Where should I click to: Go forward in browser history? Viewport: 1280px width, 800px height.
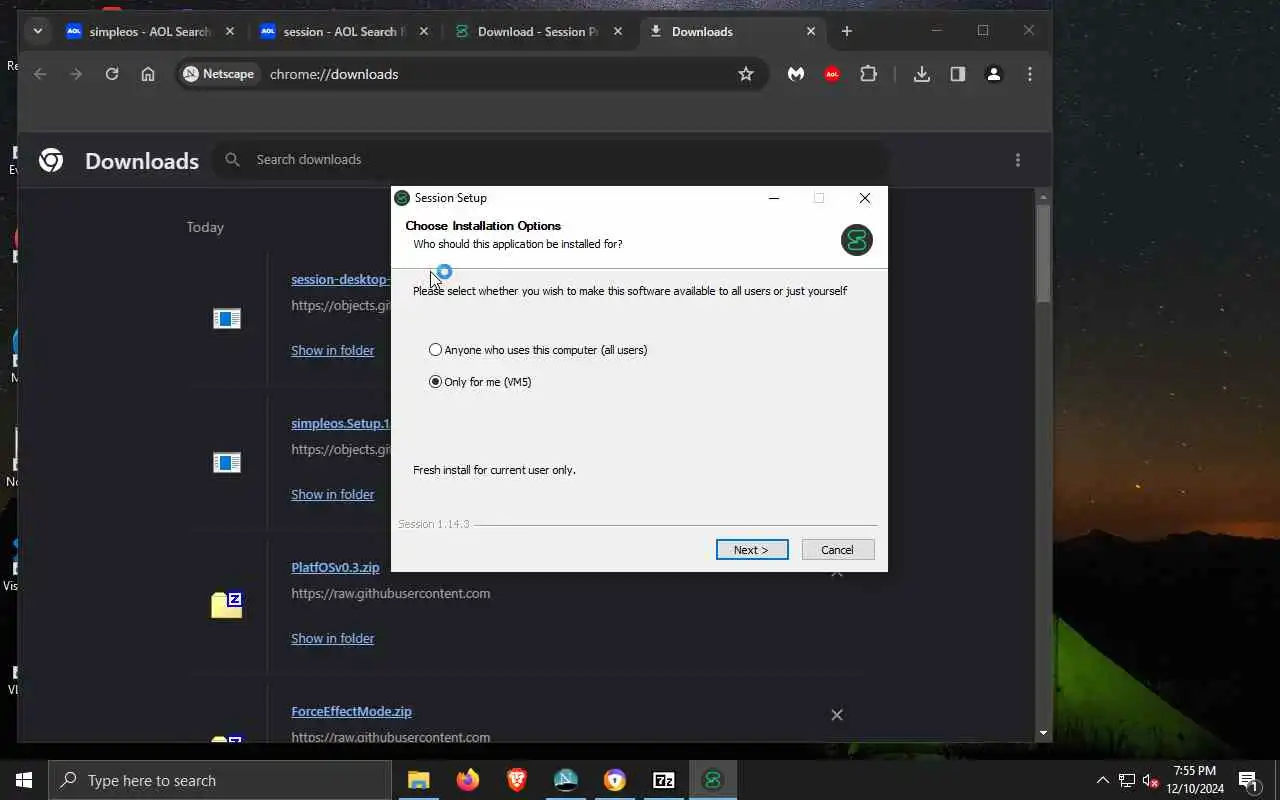(76, 74)
